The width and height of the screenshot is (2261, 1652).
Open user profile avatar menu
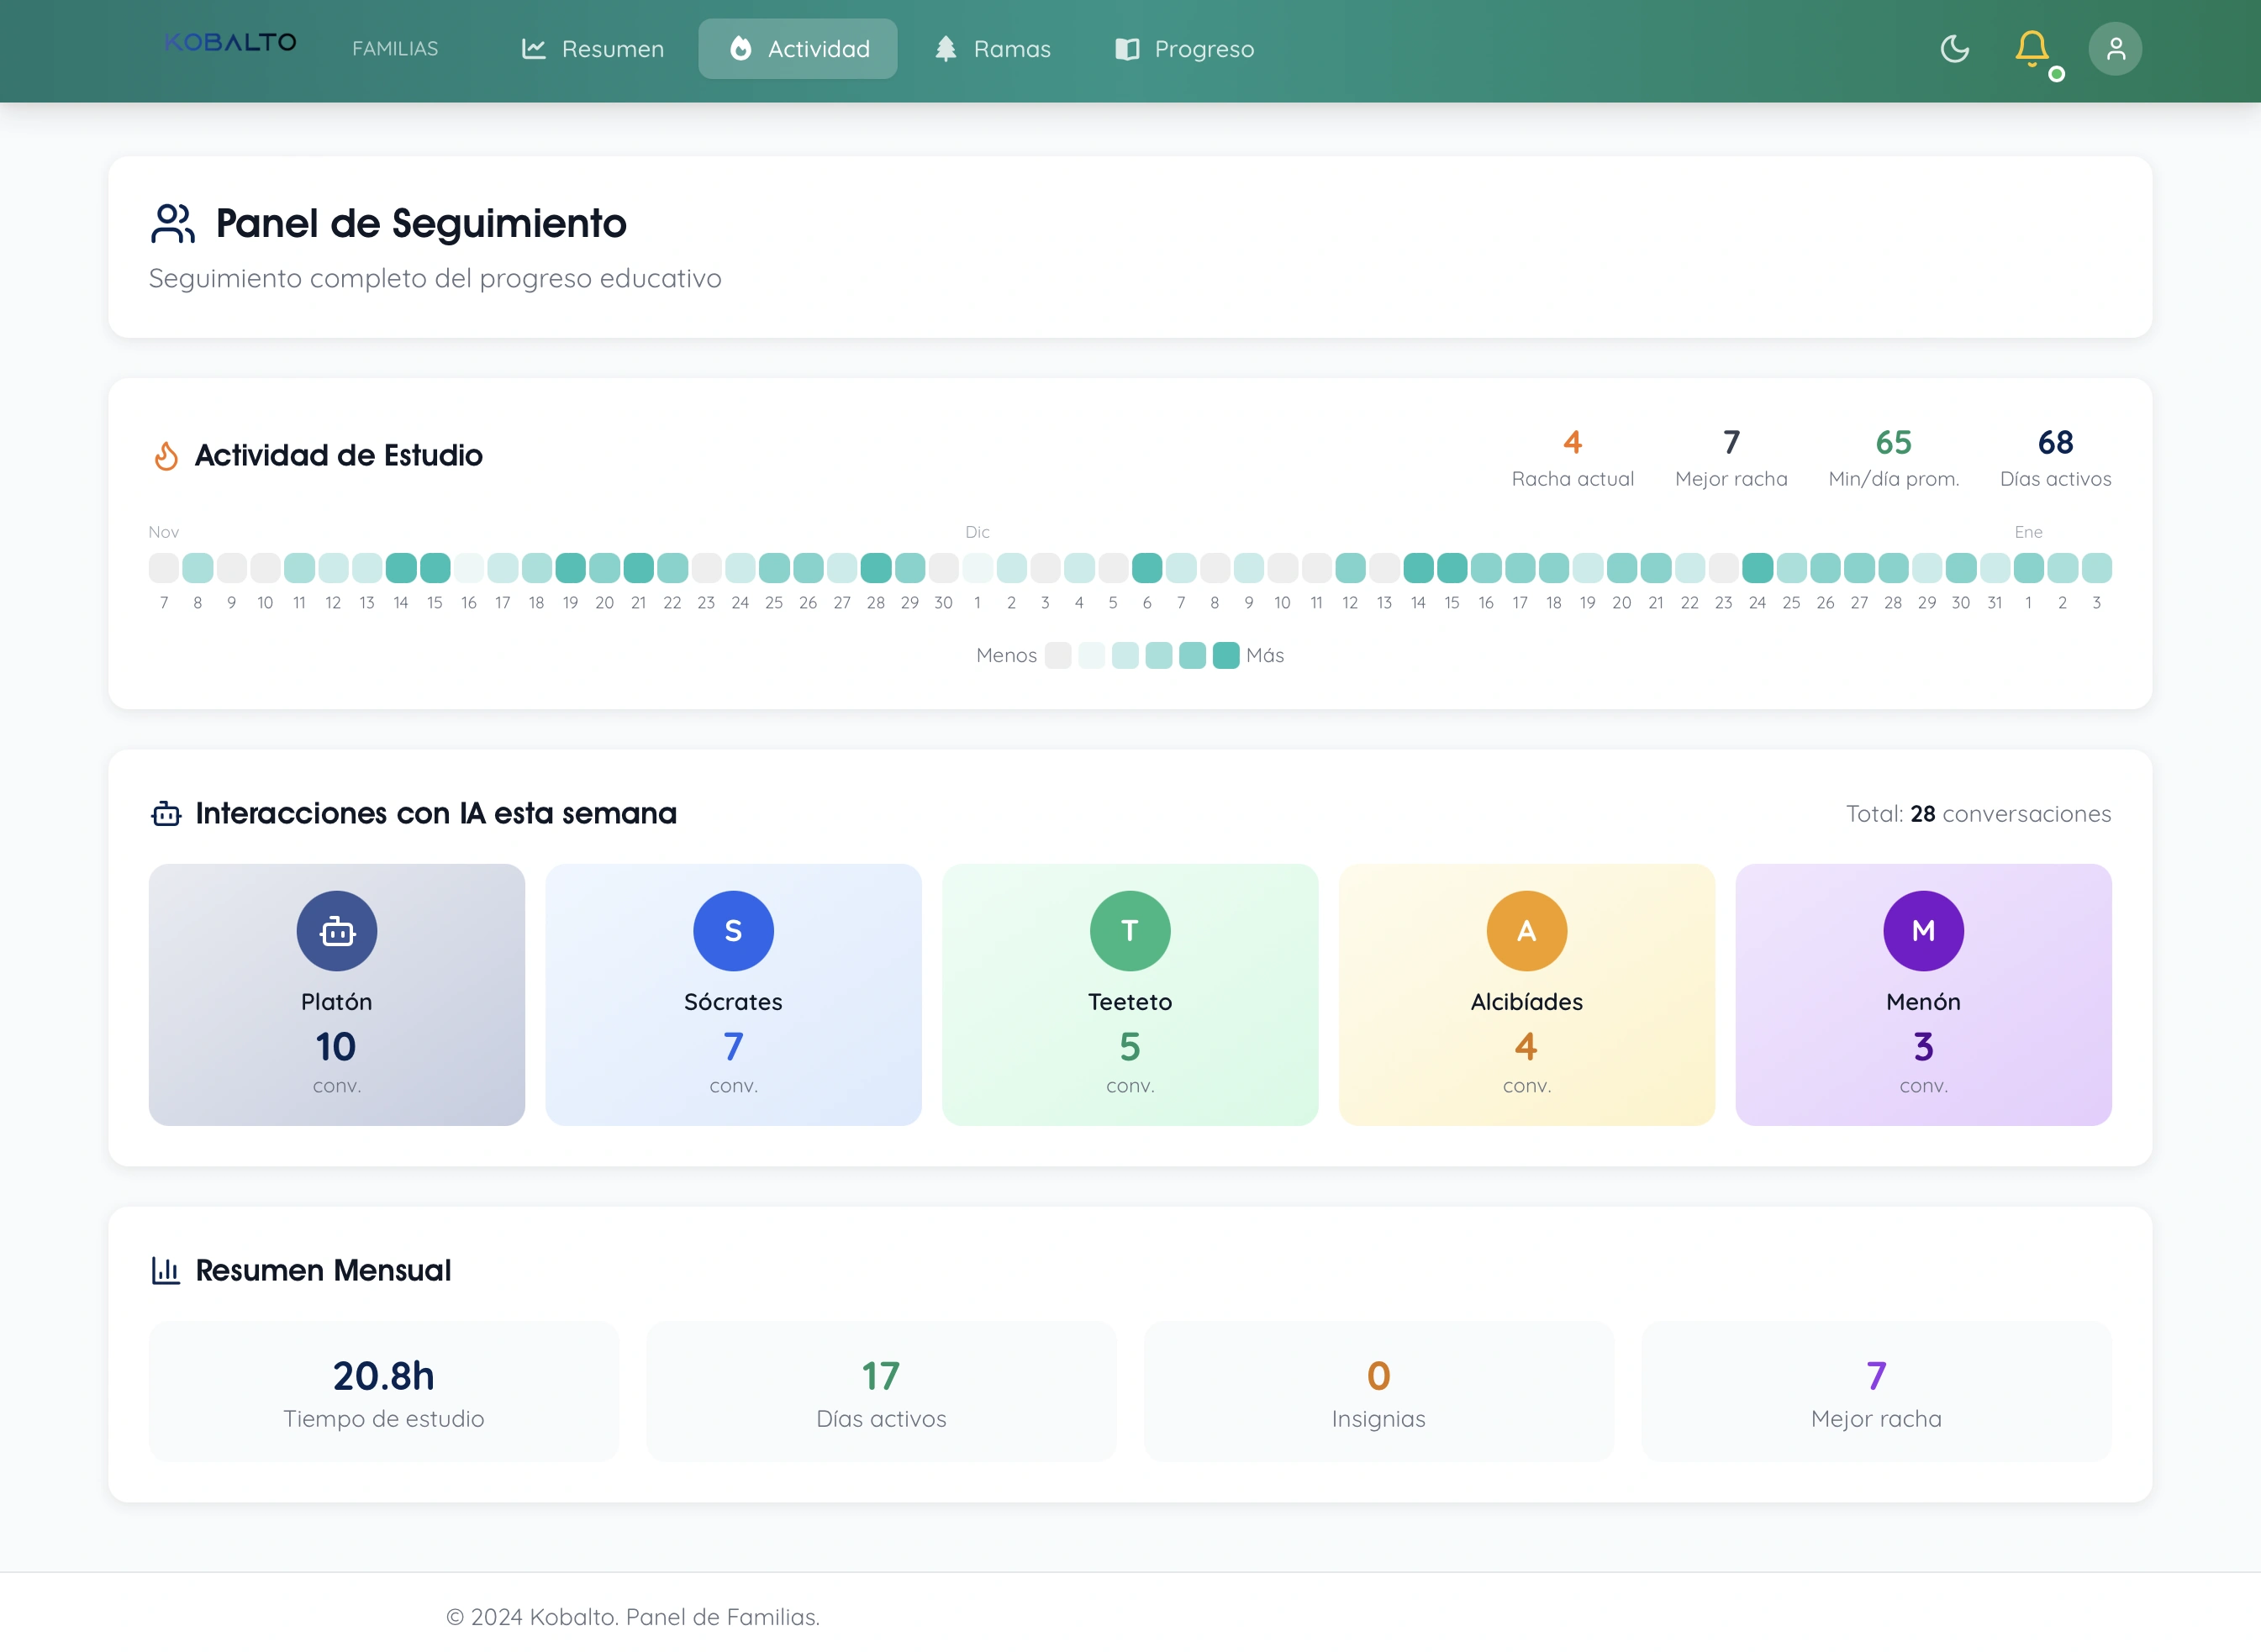[x=2114, y=48]
